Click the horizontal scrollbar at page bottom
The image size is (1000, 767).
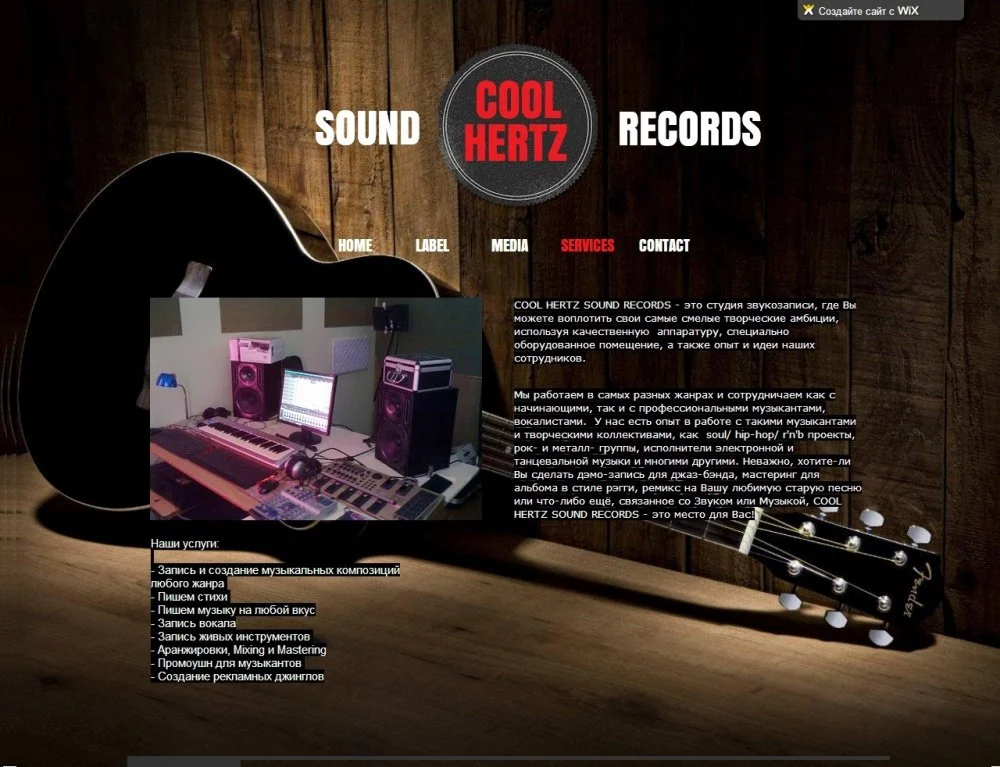click(x=500, y=760)
